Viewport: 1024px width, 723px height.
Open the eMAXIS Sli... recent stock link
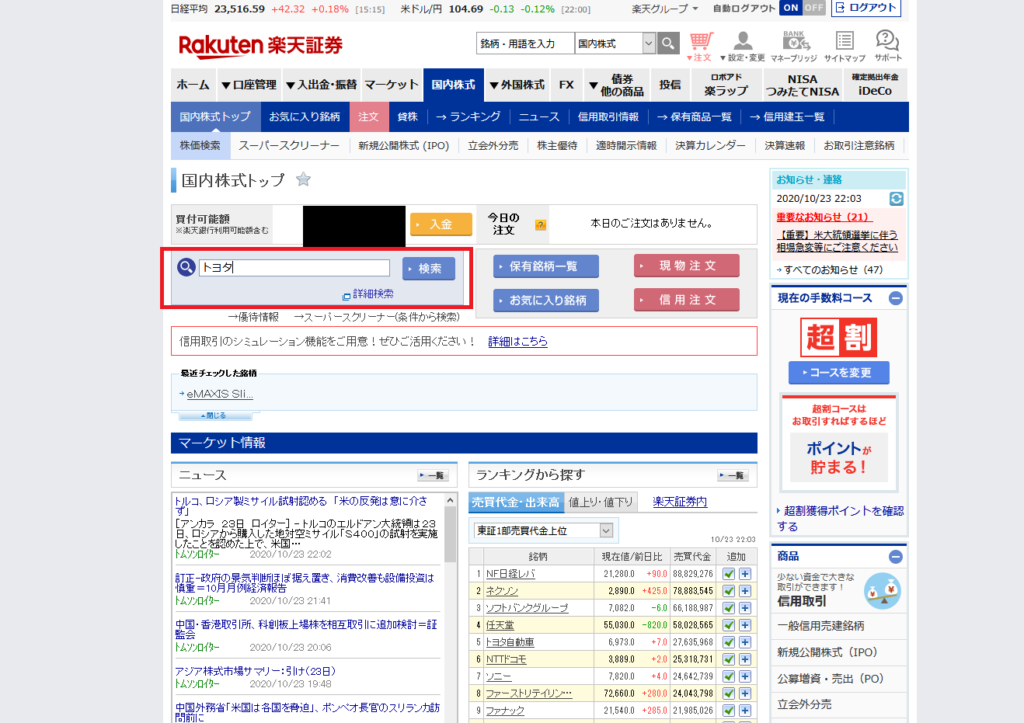click(219, 394)
